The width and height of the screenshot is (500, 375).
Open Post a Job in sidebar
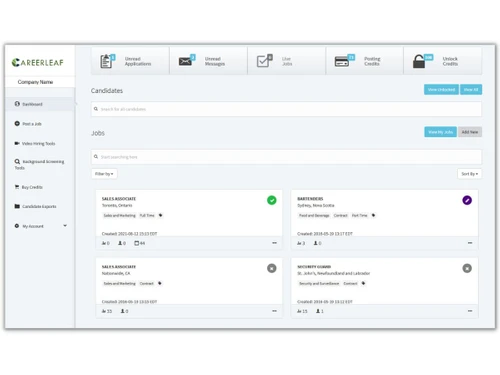[32, 124]
